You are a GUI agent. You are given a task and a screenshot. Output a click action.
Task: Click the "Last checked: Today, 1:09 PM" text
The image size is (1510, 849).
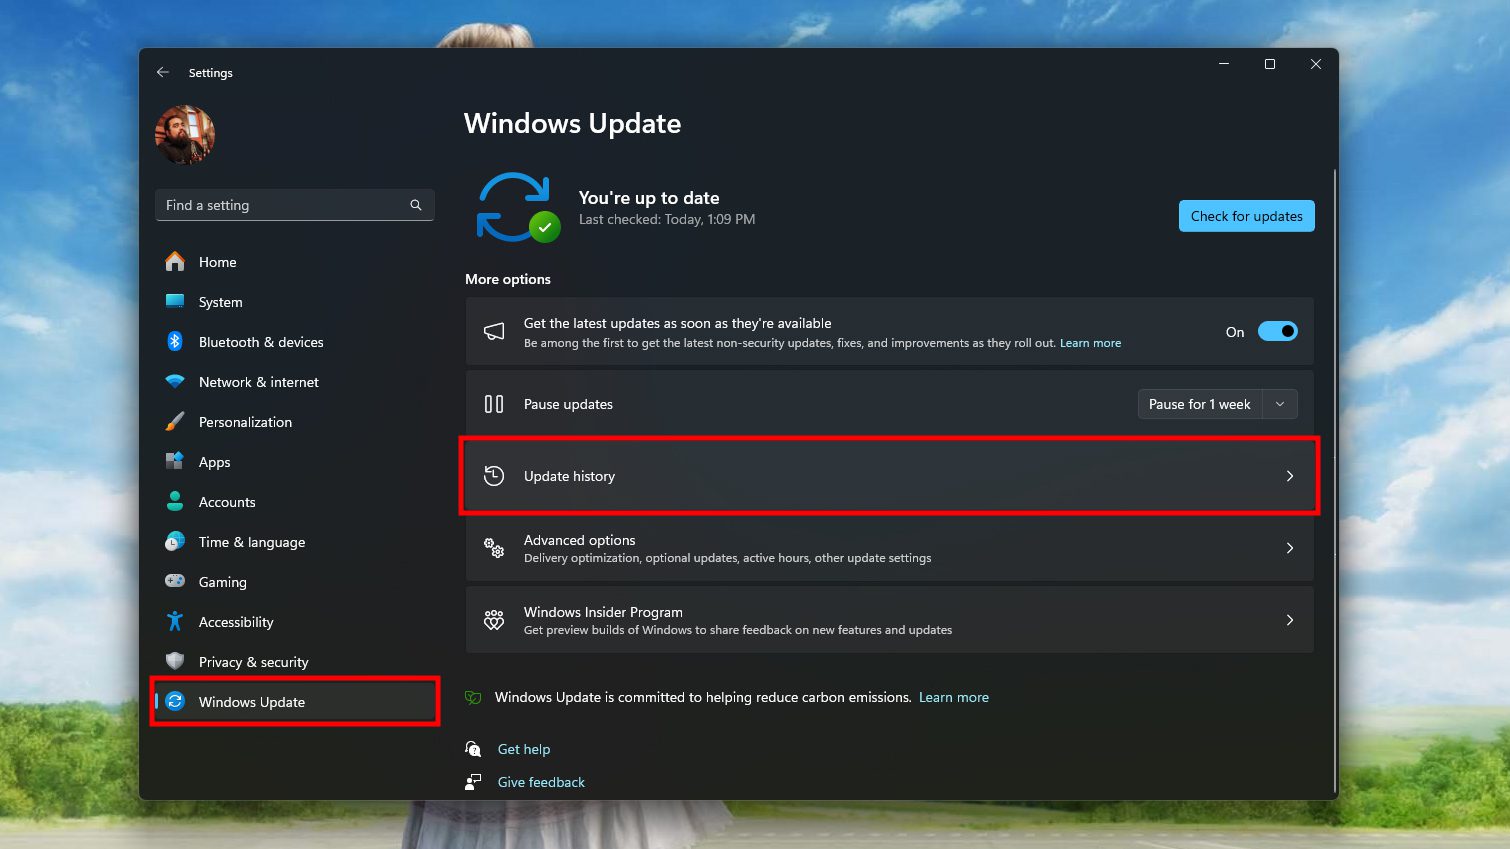coord(667,219)
